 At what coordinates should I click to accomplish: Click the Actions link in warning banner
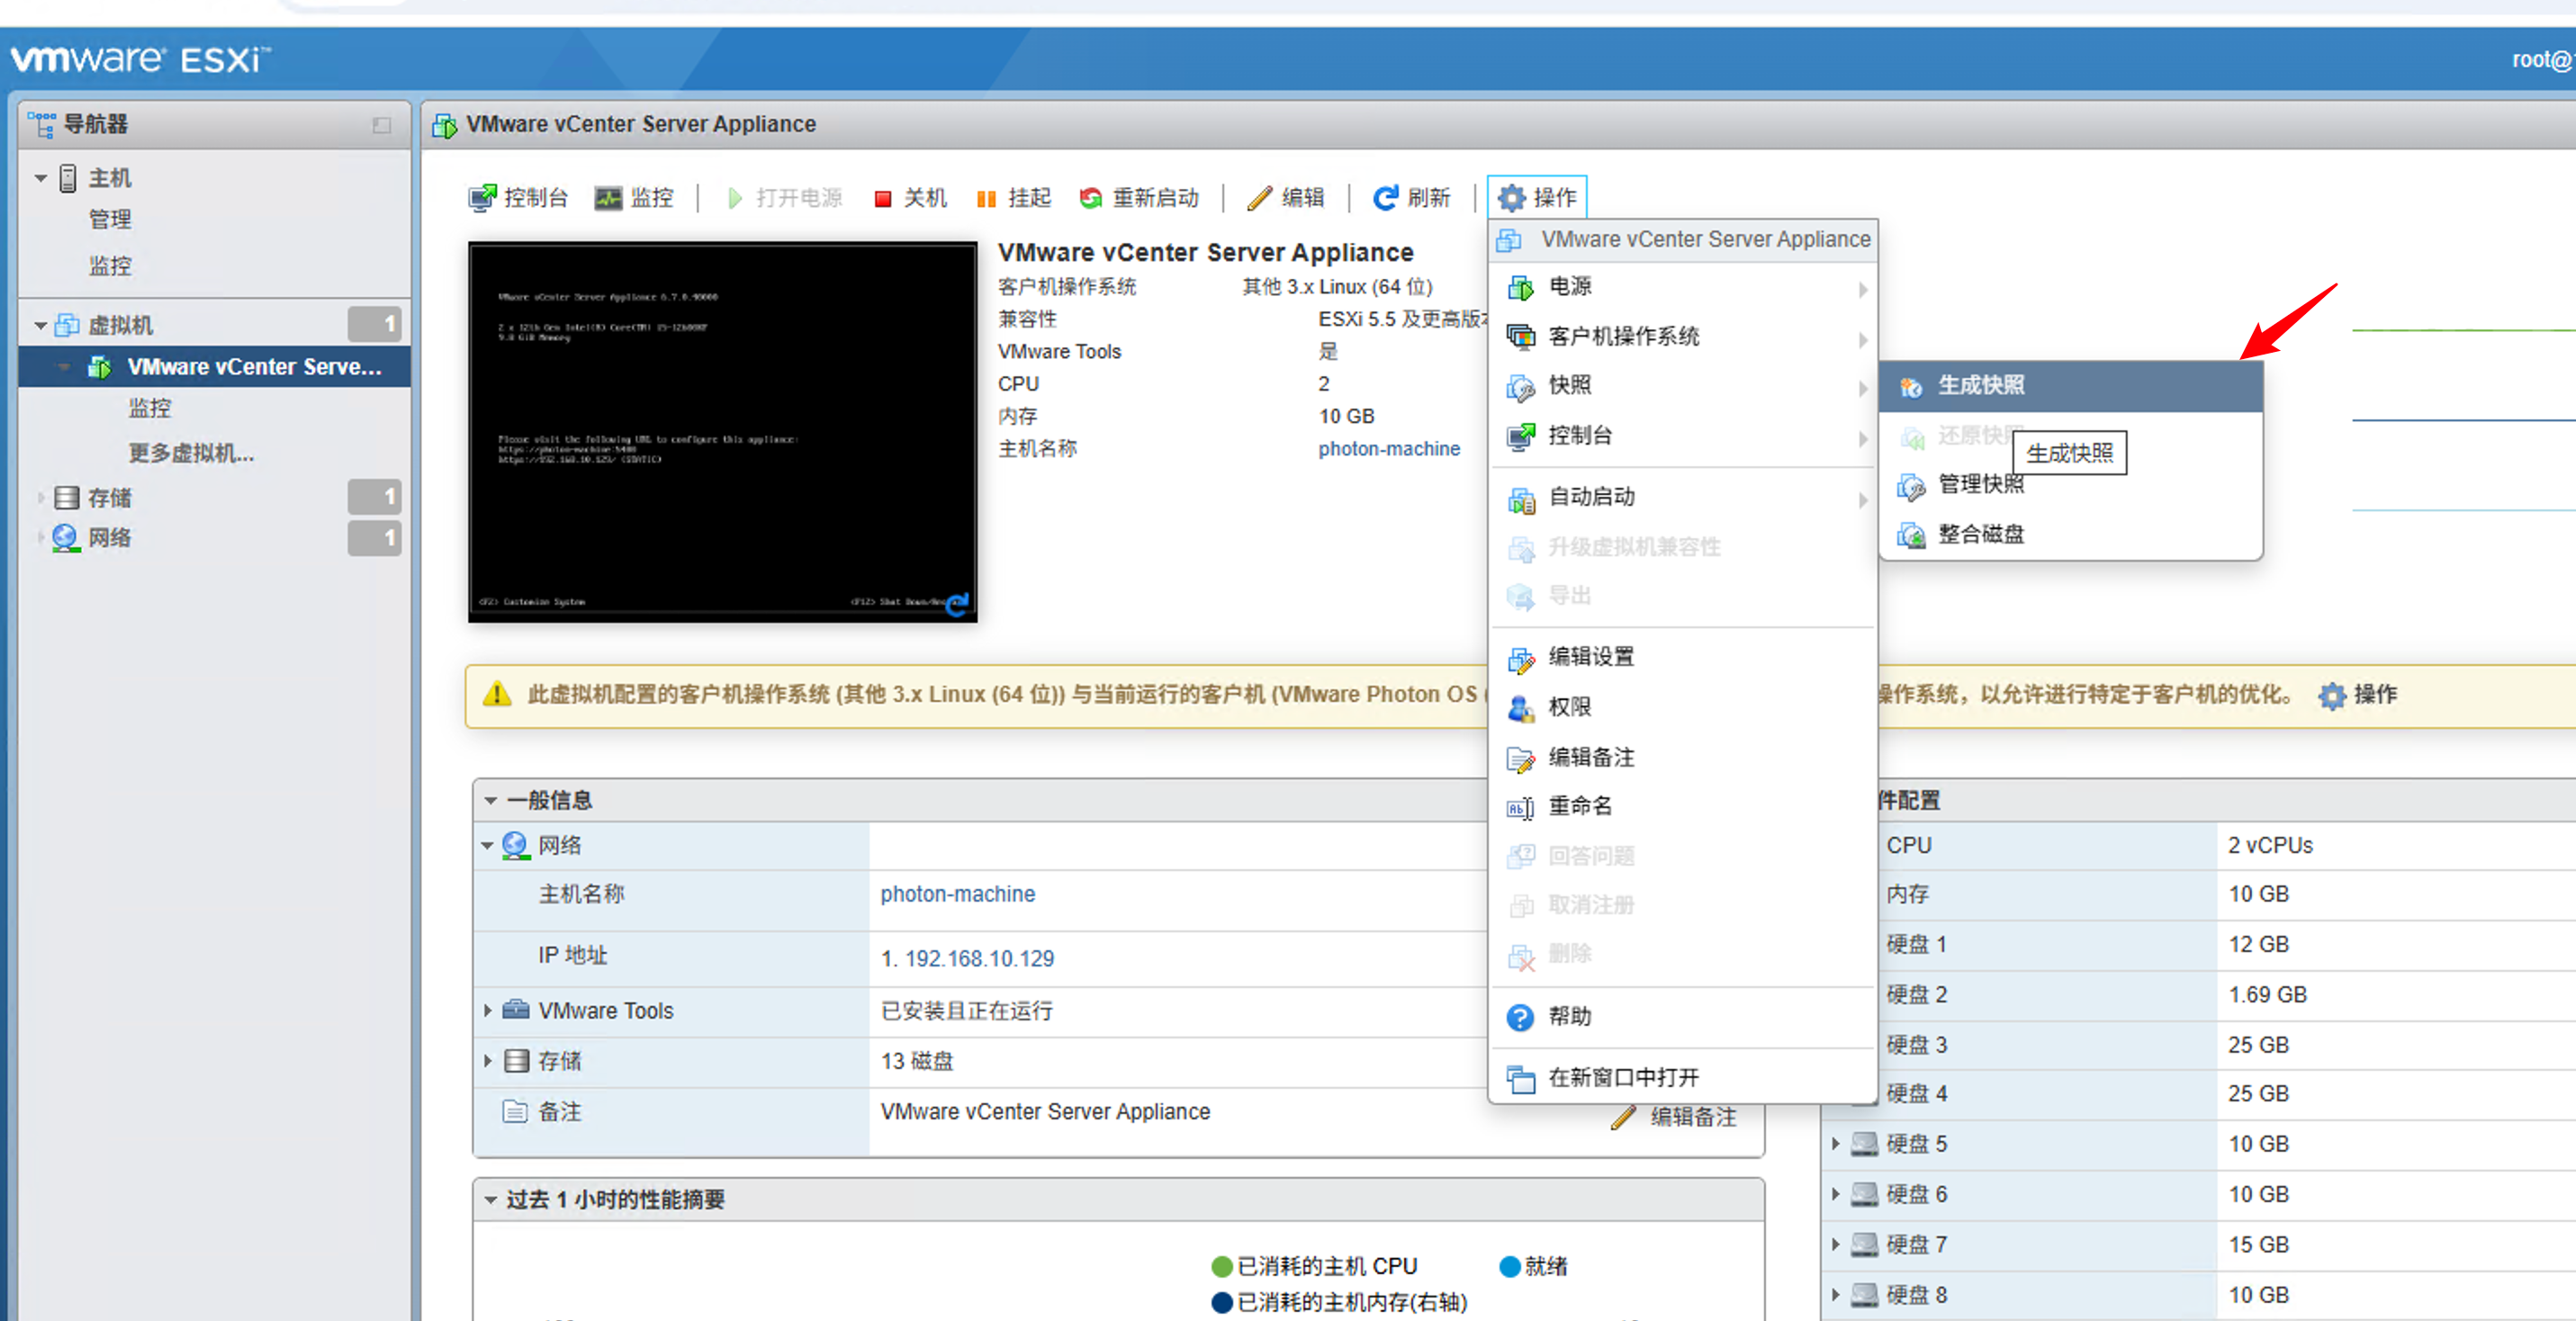tap(2357, 695)
